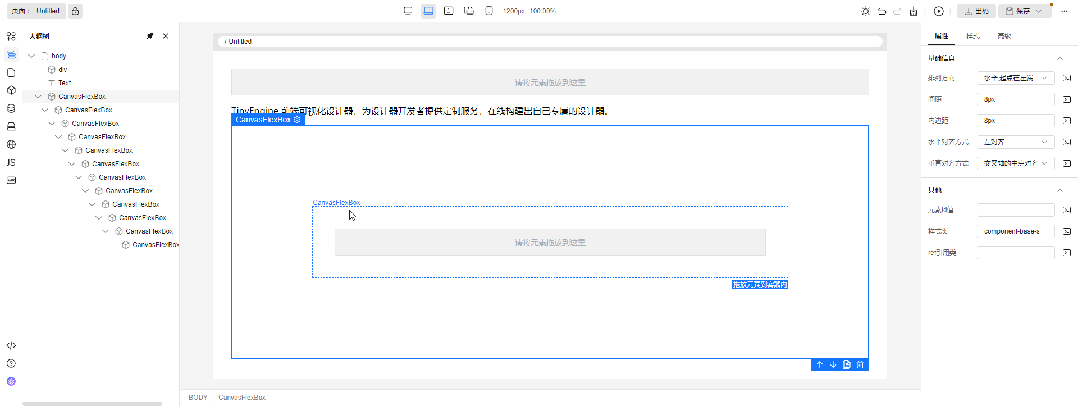Switch to the first properties tab
Image resolution: width=1078 pixels, height=406 pixels.
click(x=941, y=36)
